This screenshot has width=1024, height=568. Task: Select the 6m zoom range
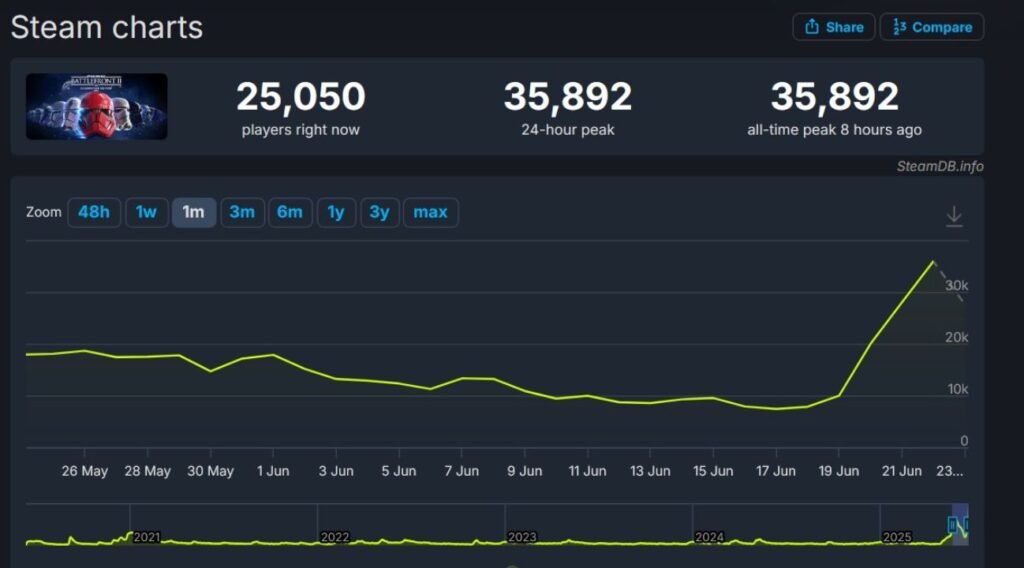point(290,212)
